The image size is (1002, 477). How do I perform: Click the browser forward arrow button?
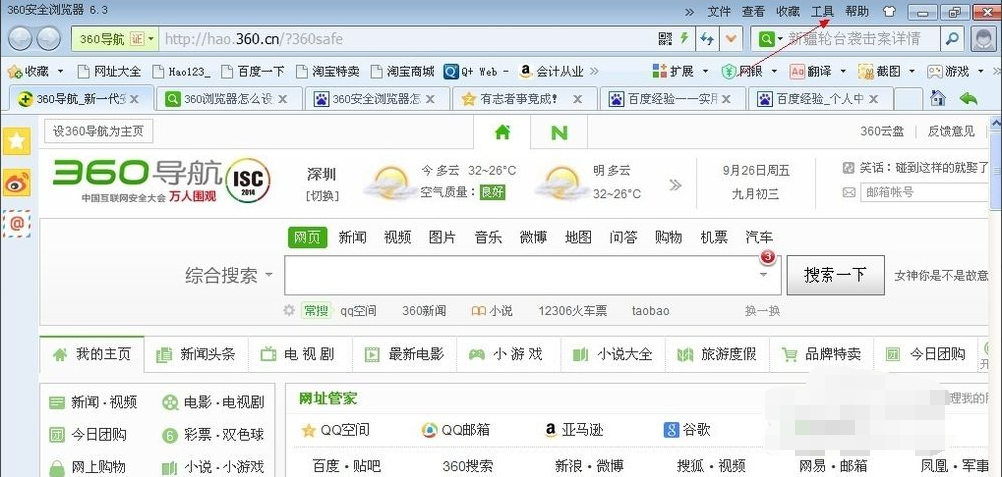(x=49, y=39)
